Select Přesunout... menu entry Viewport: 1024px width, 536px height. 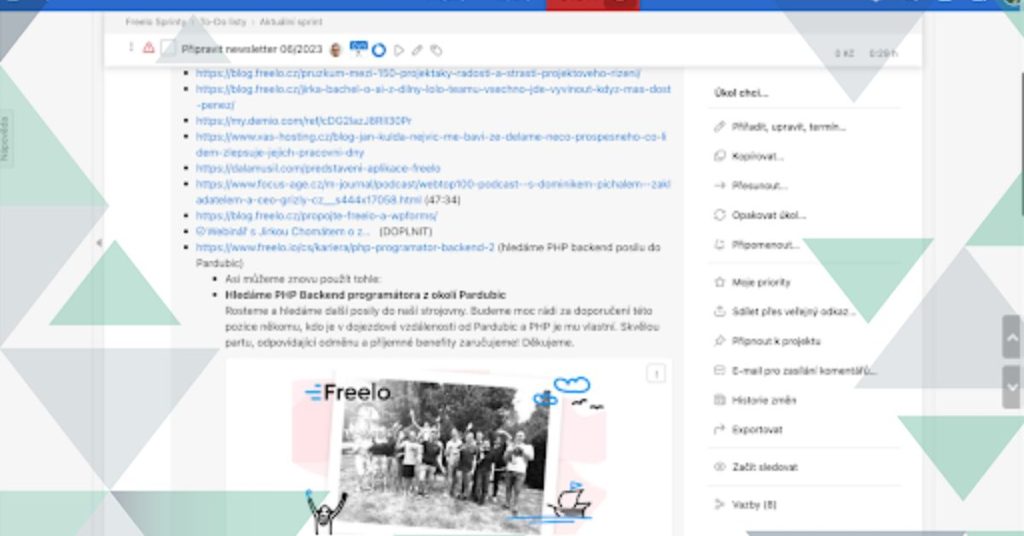759,185
